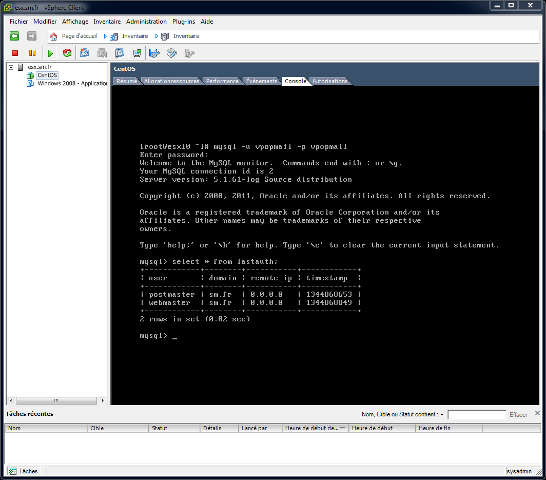The width and height of the screenshot is (546, 480).
Task: Sort tasks by the Lancé par column
Action: coord(260,428)
